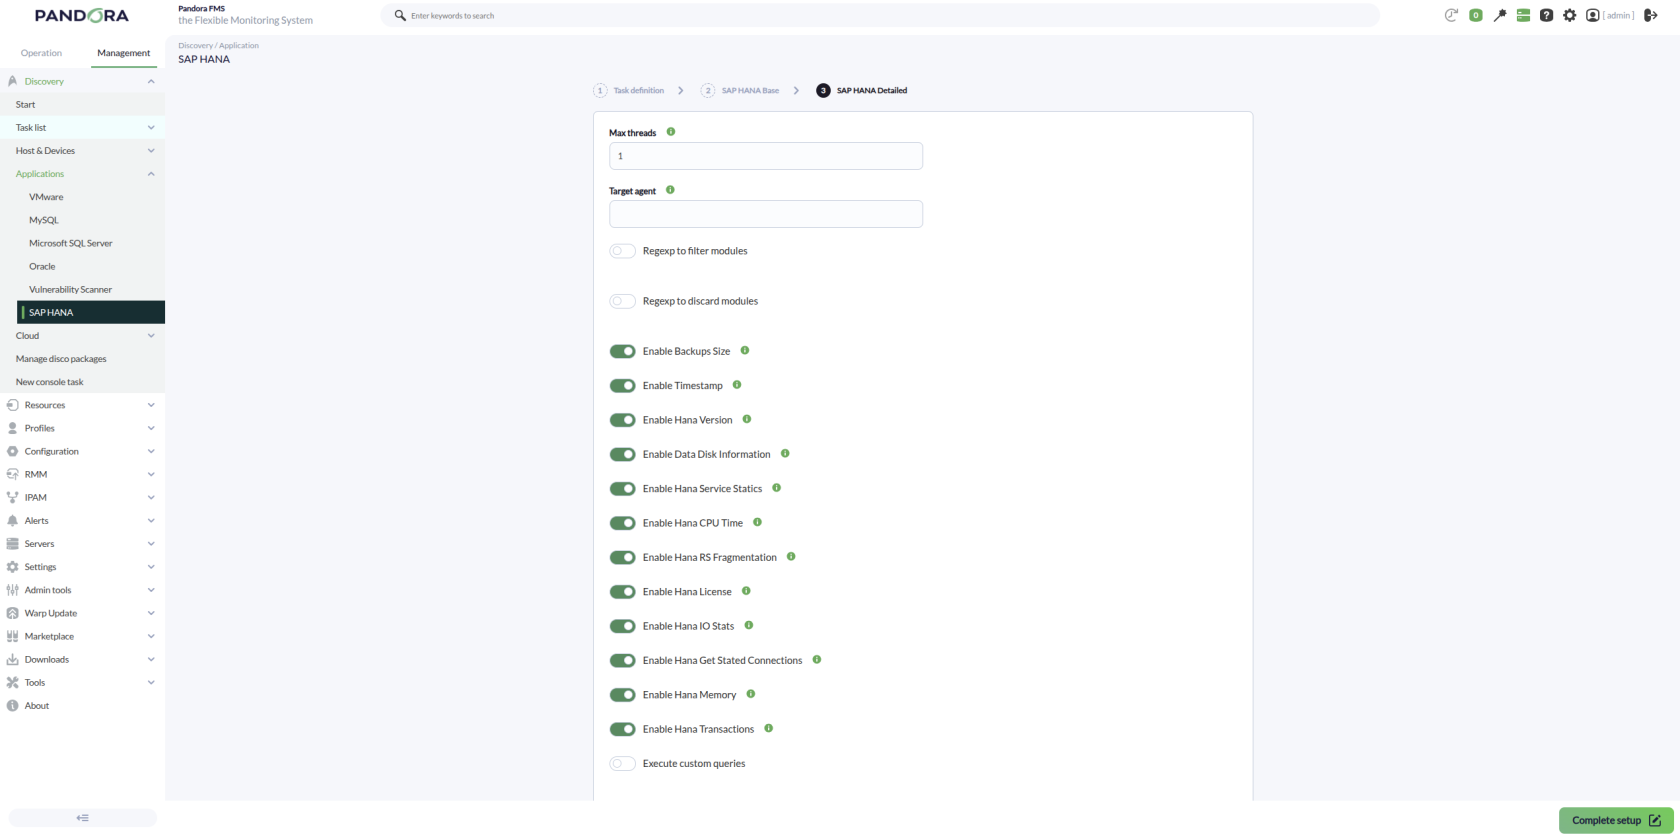Show info for Enable Hana Get Stated Connections
This screenshot has height=839, width=1680.
click(x=817, y=660)
